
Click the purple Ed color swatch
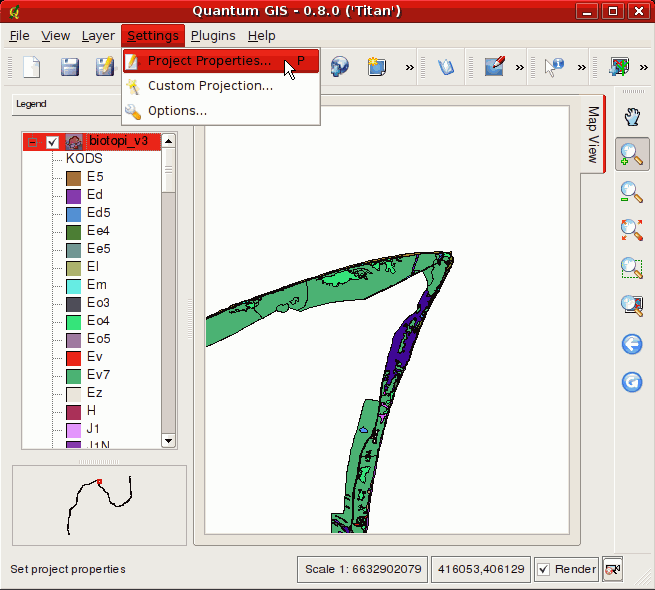pyautogui.click(x=74, y=196)
